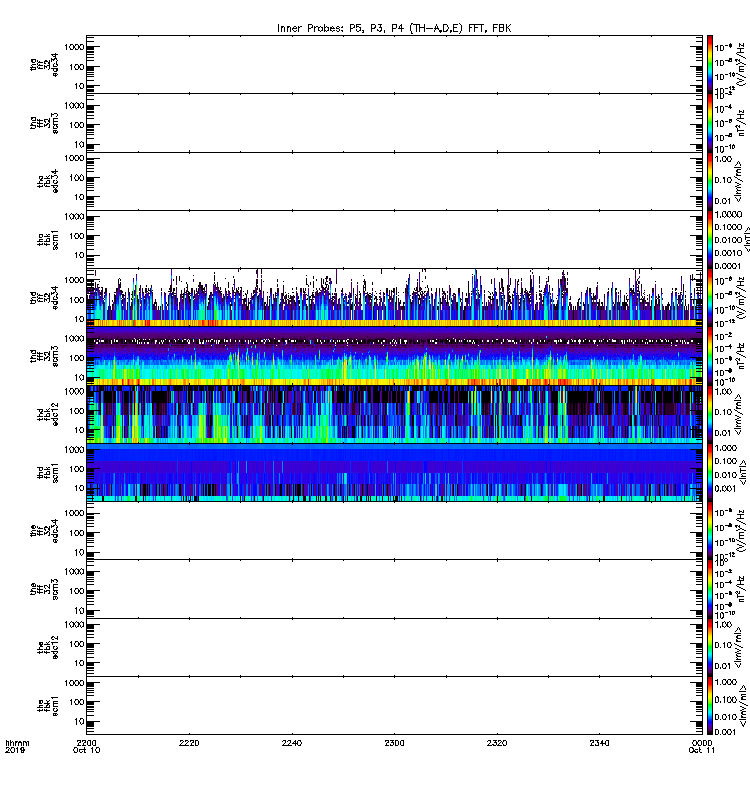Click the '2300' time axis label

coord(394,743)
